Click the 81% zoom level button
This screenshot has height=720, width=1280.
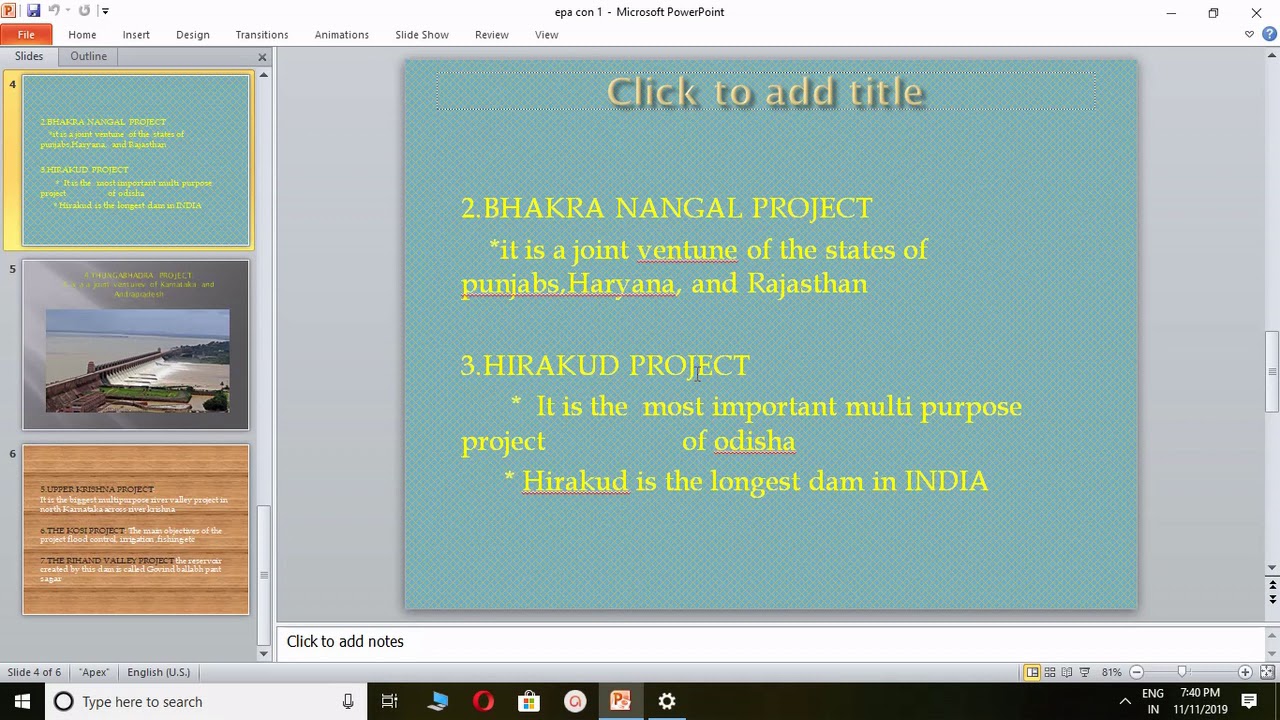point(1111,672)
